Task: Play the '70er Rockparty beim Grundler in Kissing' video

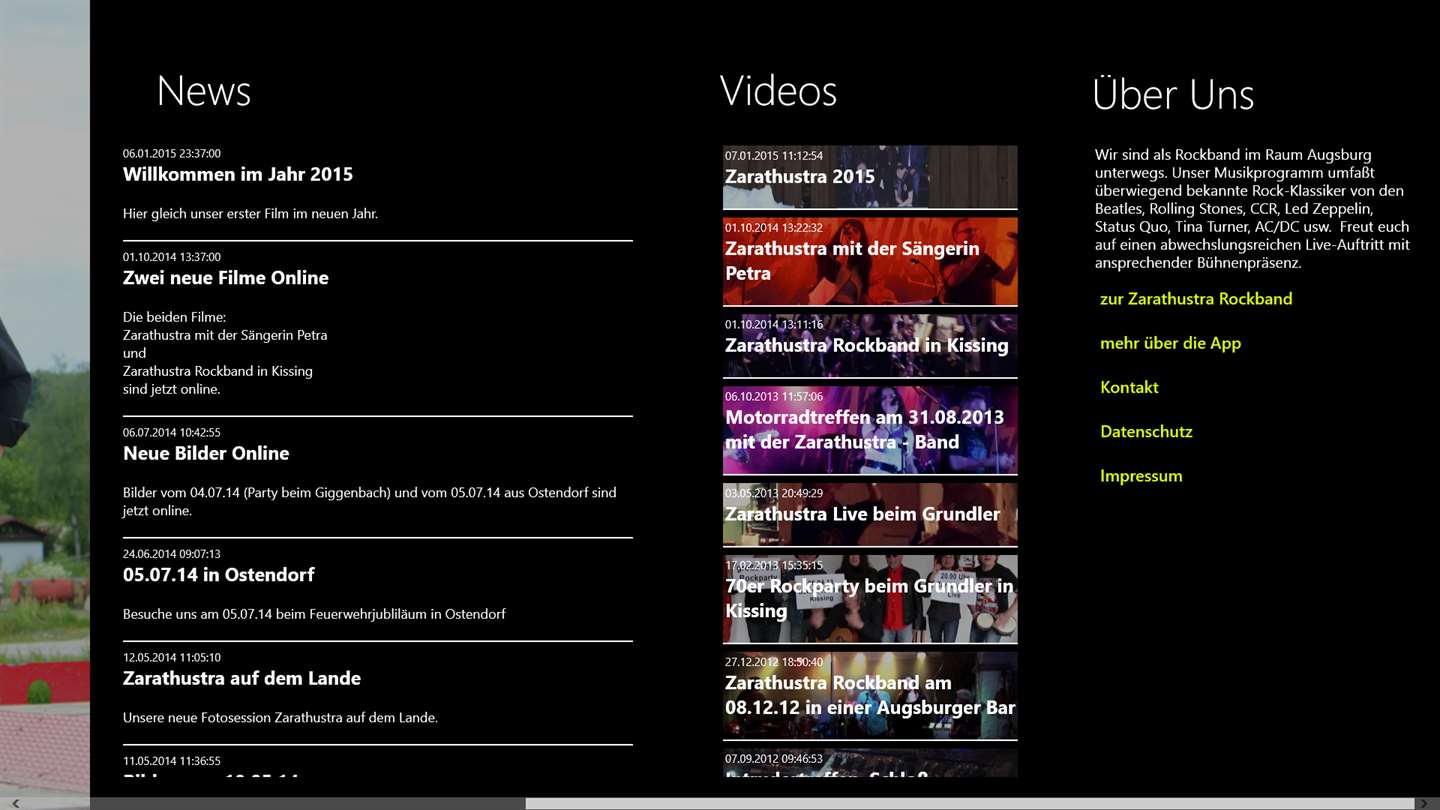Action: (x=870, y=599)
